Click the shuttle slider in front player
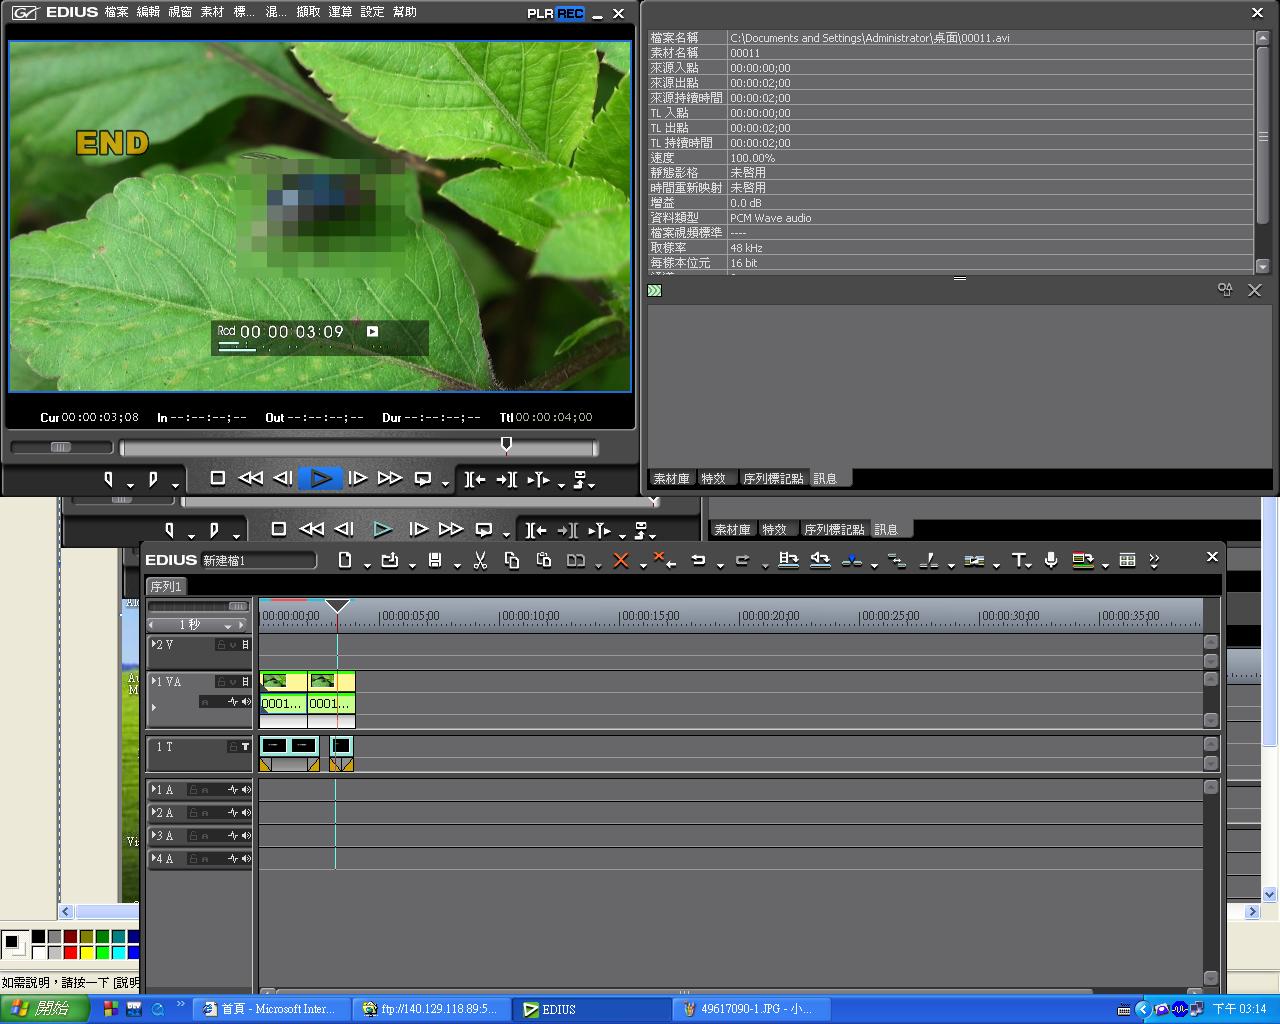Screen dimensions: 1280x1024 click(x=61, y=447)
